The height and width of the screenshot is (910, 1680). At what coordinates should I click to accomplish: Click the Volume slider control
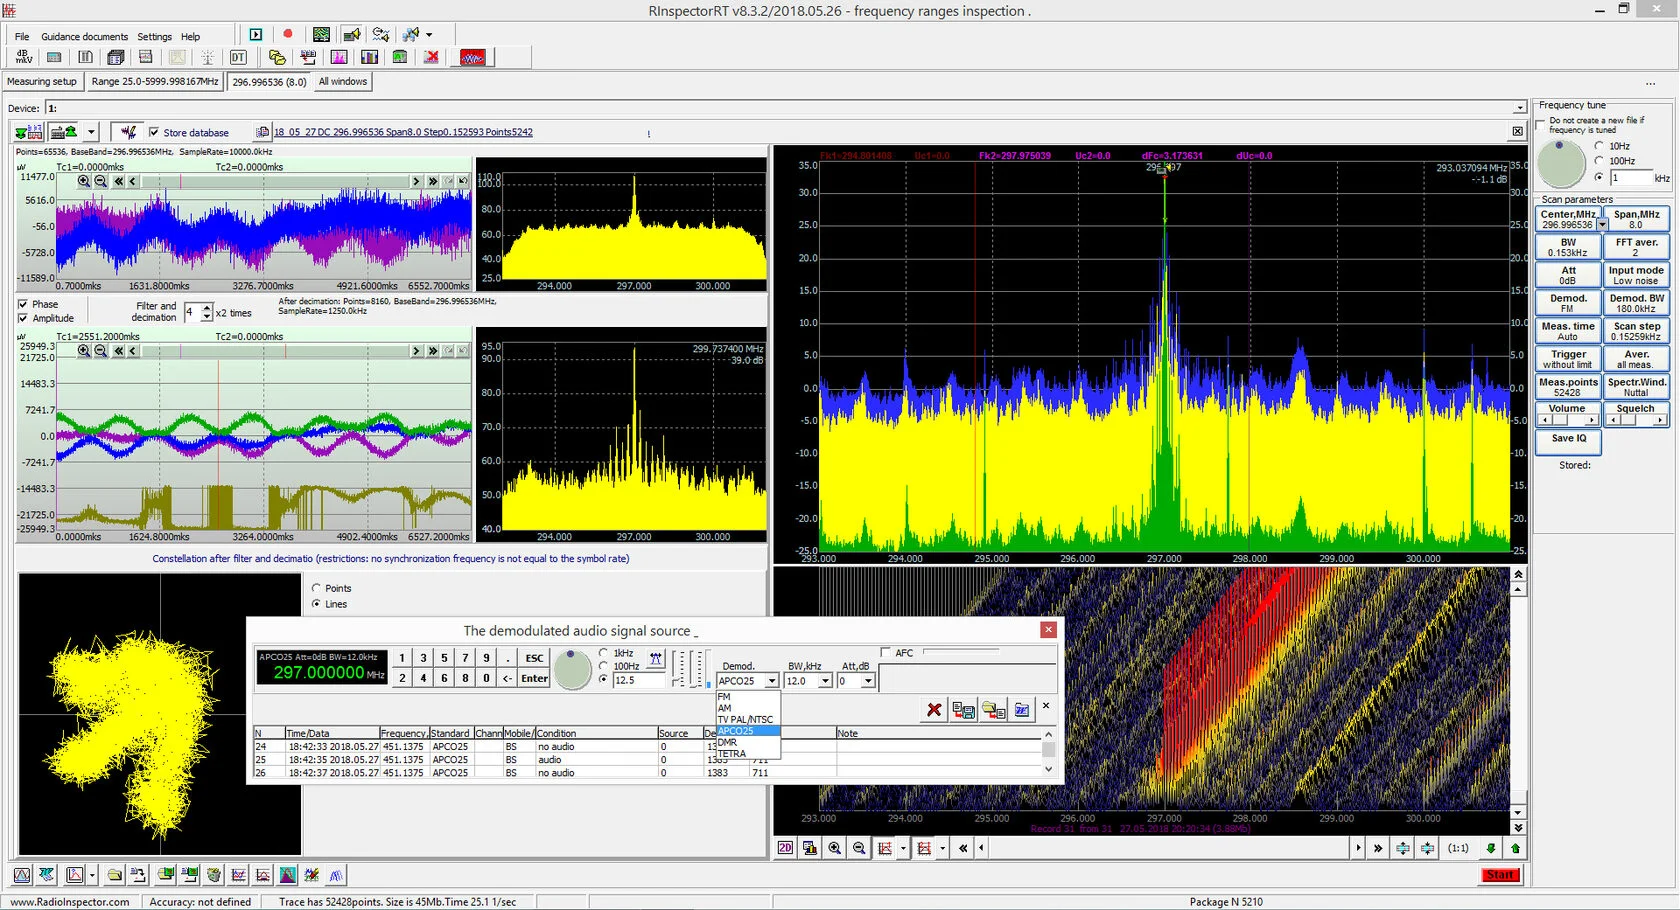pyautogui.click(x=1567, y=420)
